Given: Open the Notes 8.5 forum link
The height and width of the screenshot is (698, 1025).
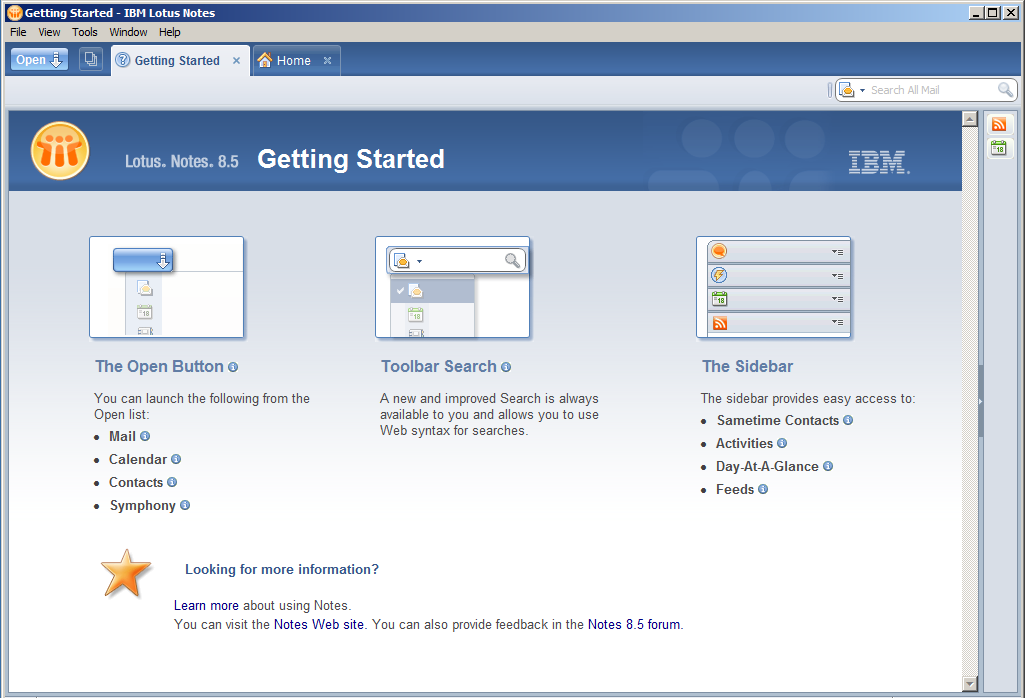Looking at the screenshot, I should pos(633,624).
